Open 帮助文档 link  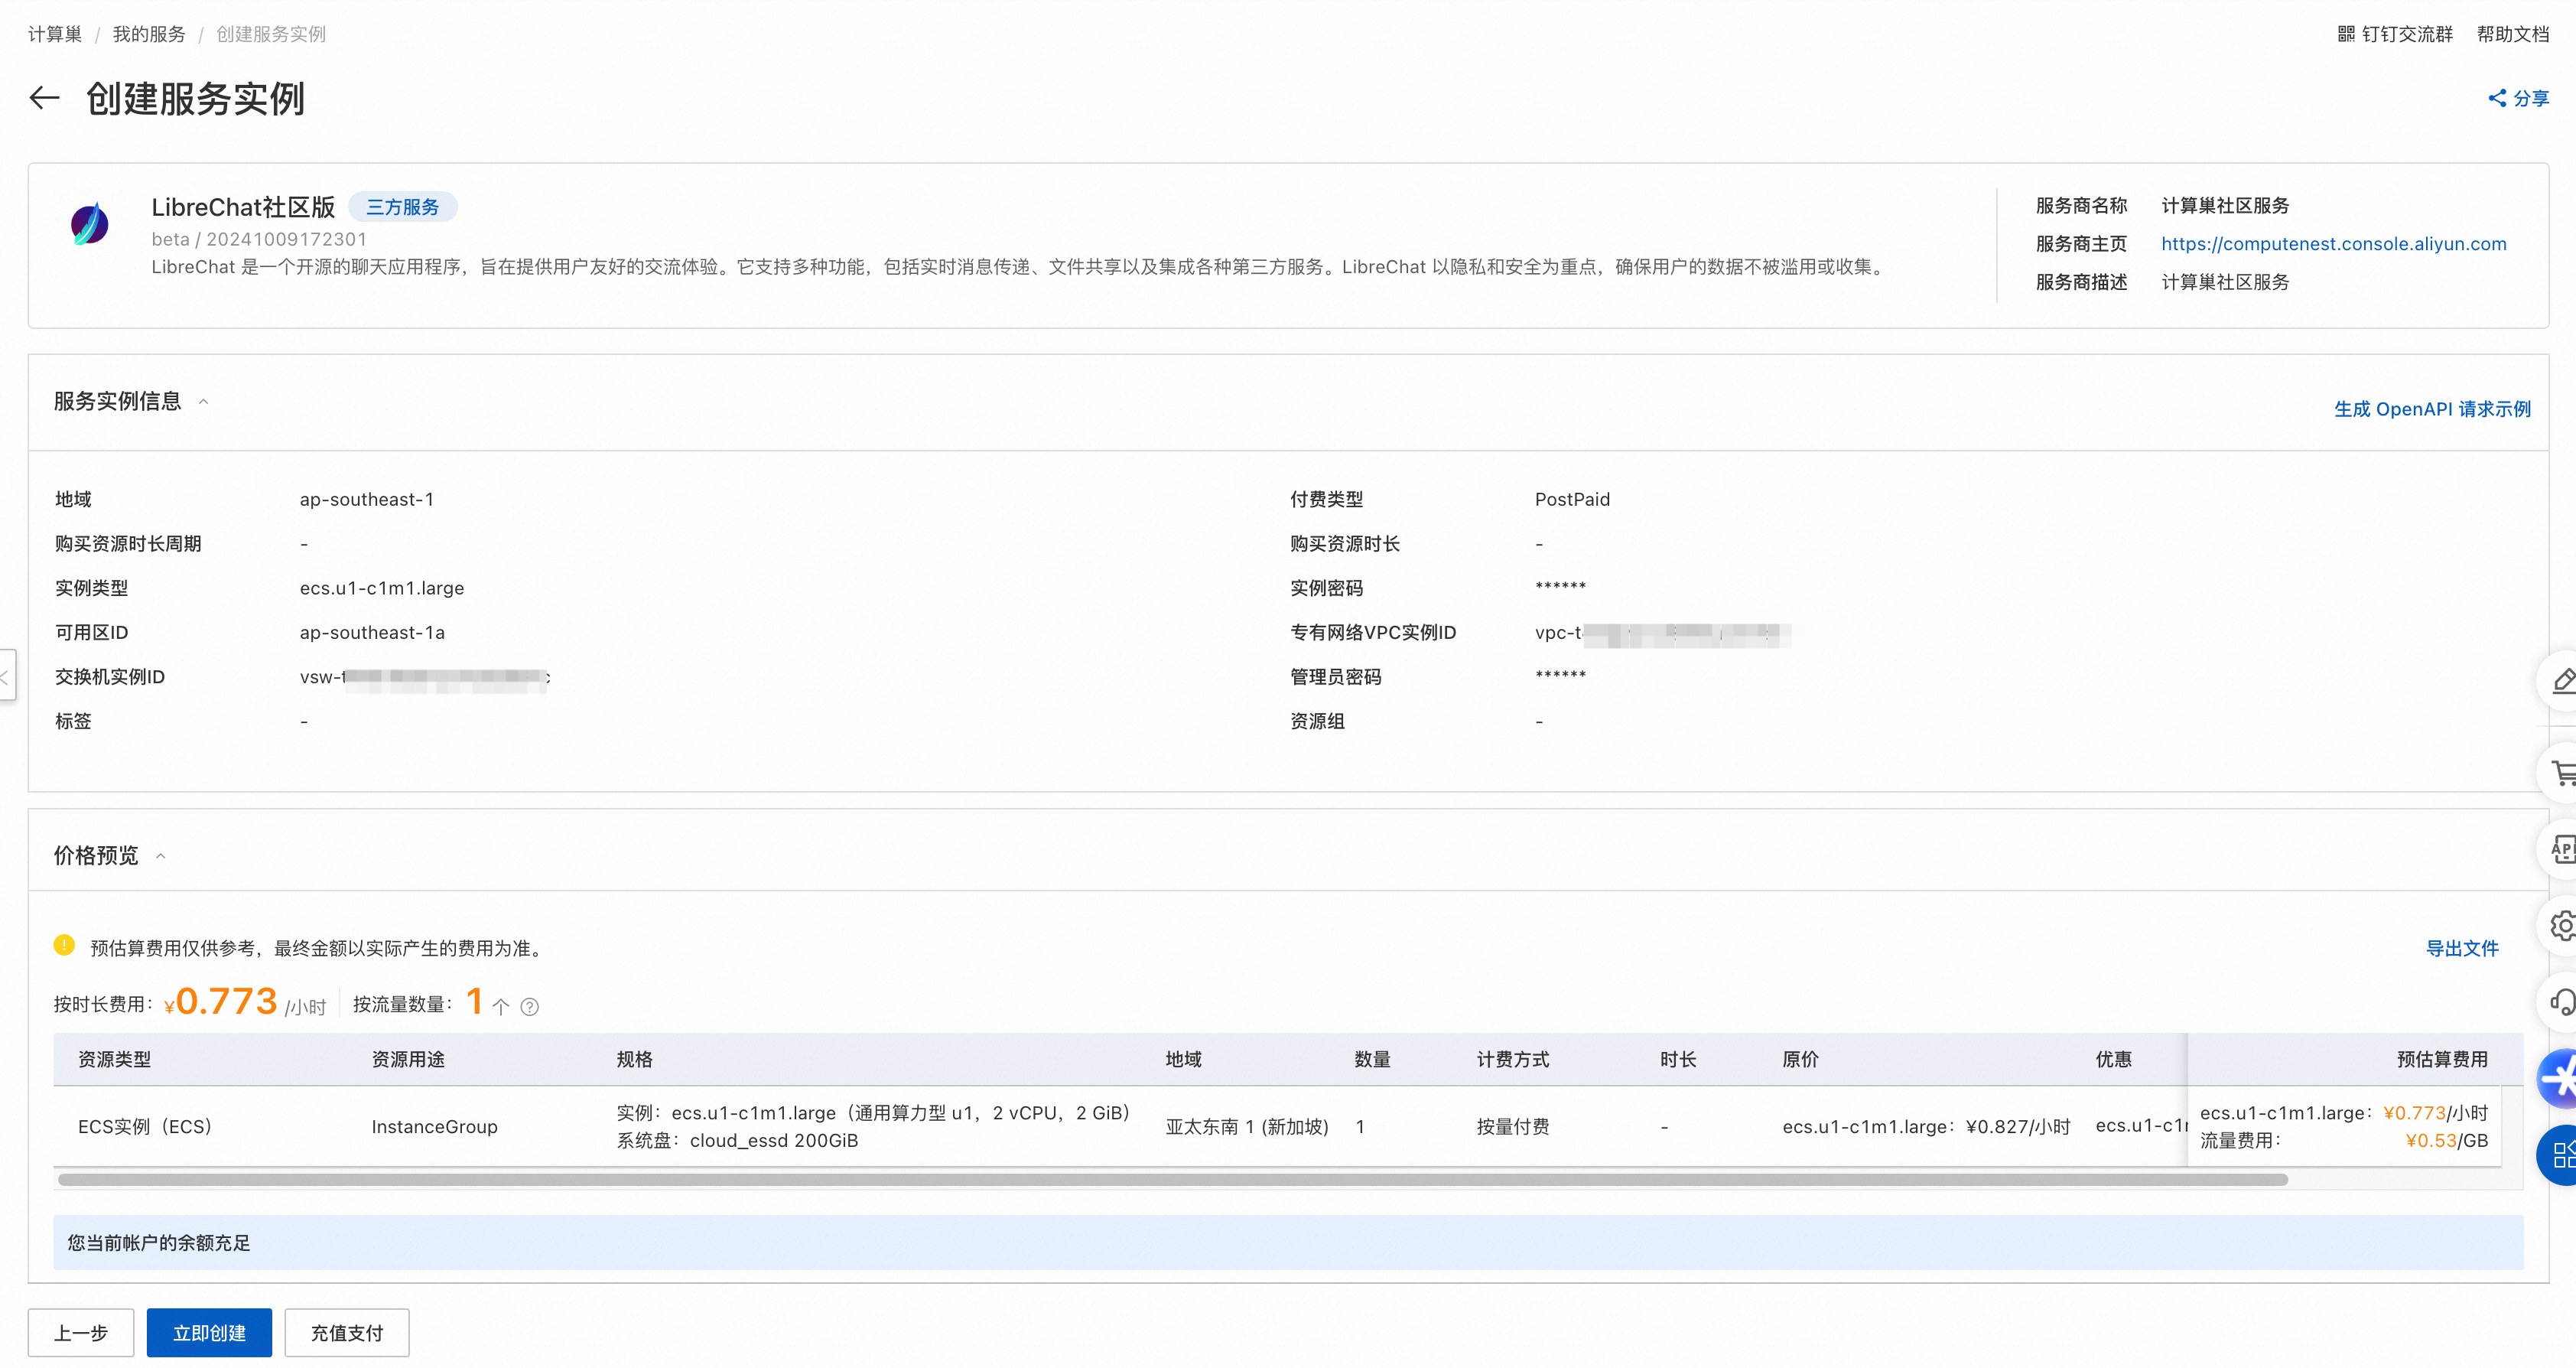tap(2513, 34)
